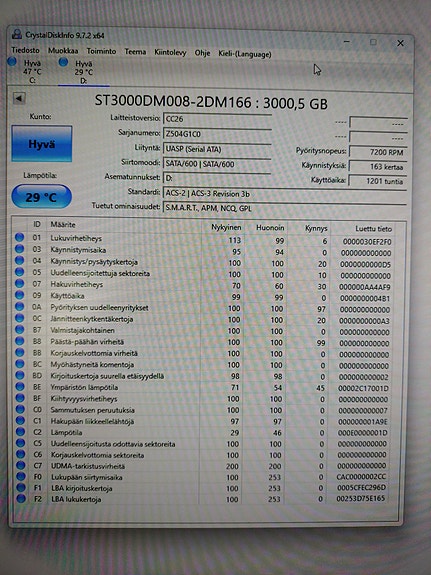Click status icon for 07 Hakuvirhetiheys
Image resolution: width=431 pixels, height=575 pixels.
click(19, 283)
